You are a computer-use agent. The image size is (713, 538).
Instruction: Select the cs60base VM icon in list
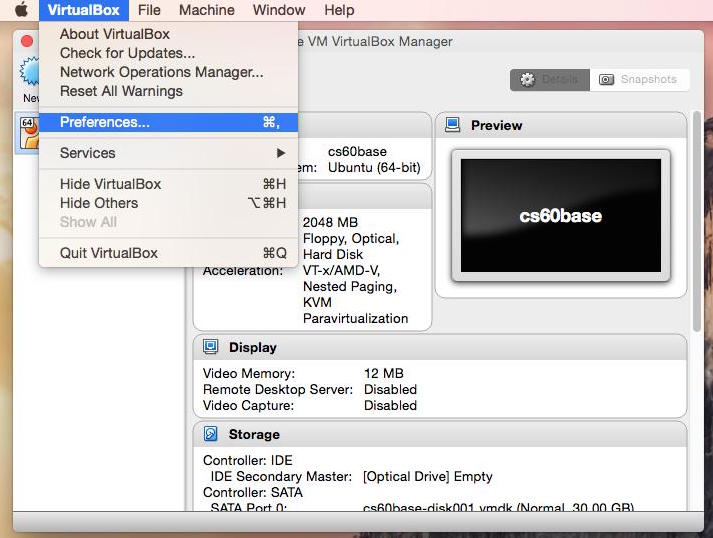pyautogui.click(x=29, y=133)
